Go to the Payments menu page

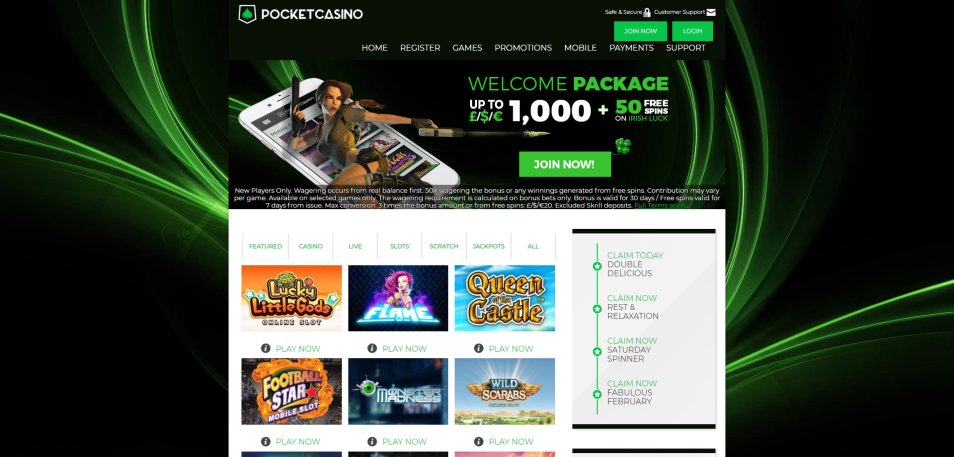point(632,47)
